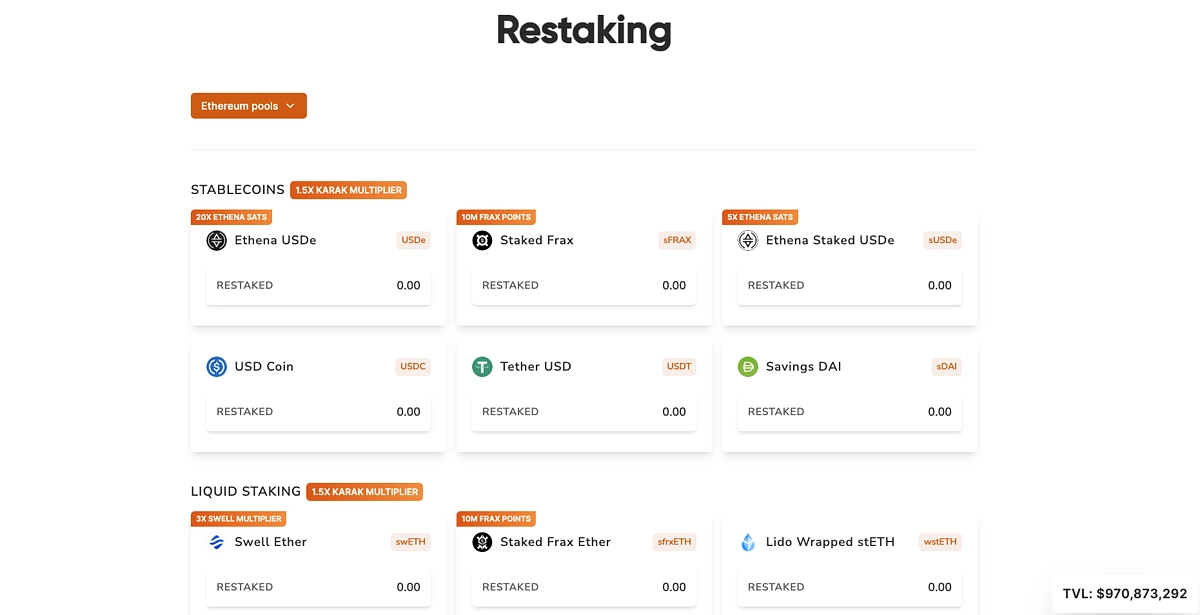Select the wstETH ticker tag

coord(940,542)
